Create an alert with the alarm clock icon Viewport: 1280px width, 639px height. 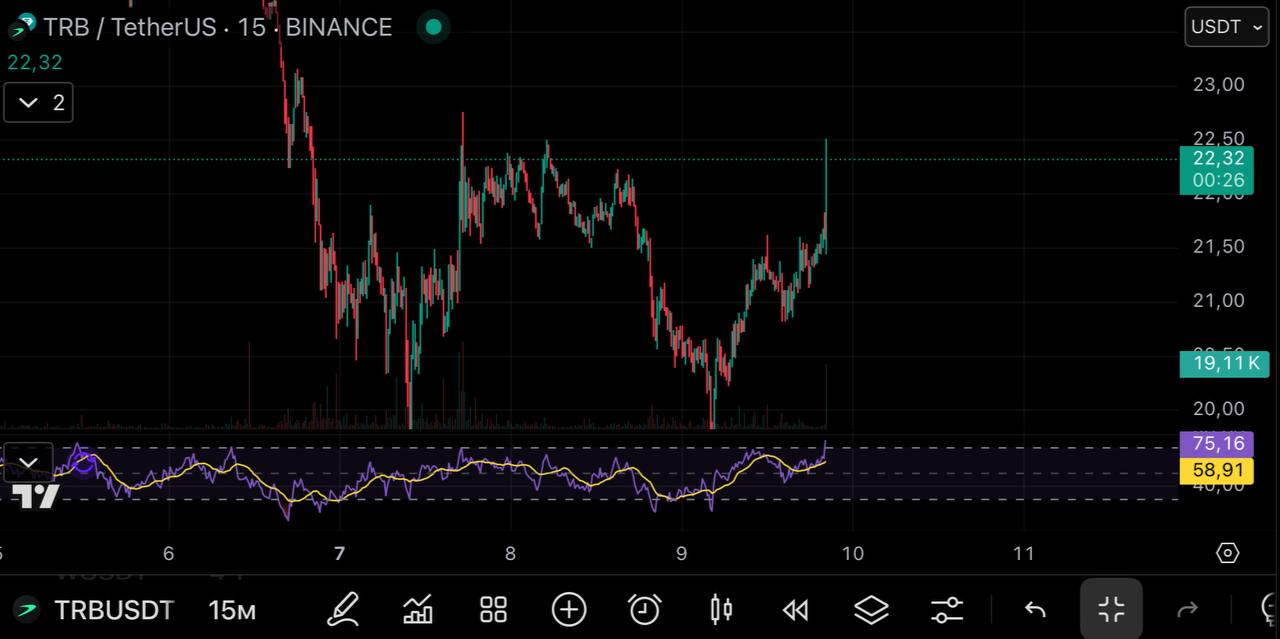click(x=645, y=609)
